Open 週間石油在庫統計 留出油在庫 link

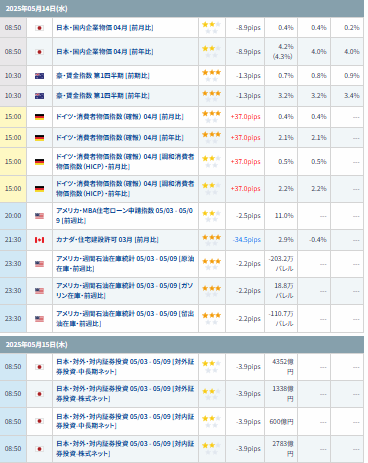pyautogui.click(x=125, y=319)
